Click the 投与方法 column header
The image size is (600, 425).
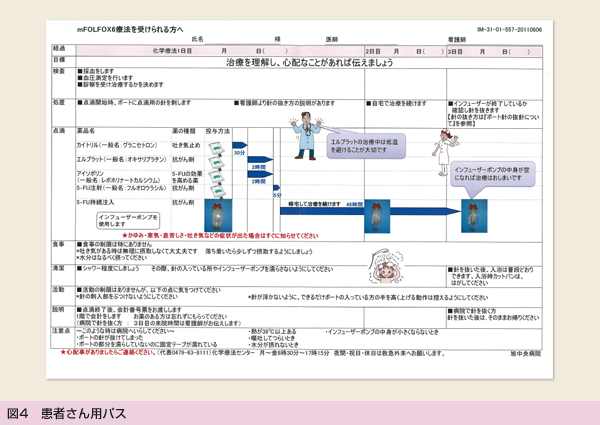click(217, 131)
